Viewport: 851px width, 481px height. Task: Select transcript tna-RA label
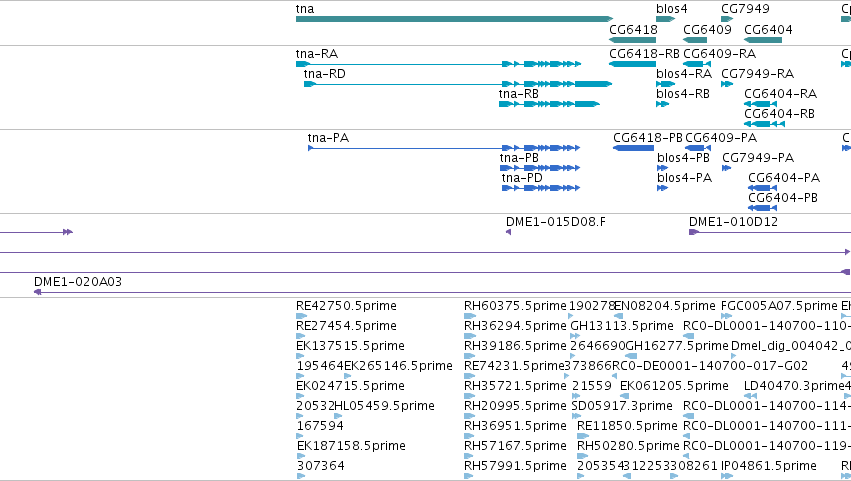pos(317,54)
